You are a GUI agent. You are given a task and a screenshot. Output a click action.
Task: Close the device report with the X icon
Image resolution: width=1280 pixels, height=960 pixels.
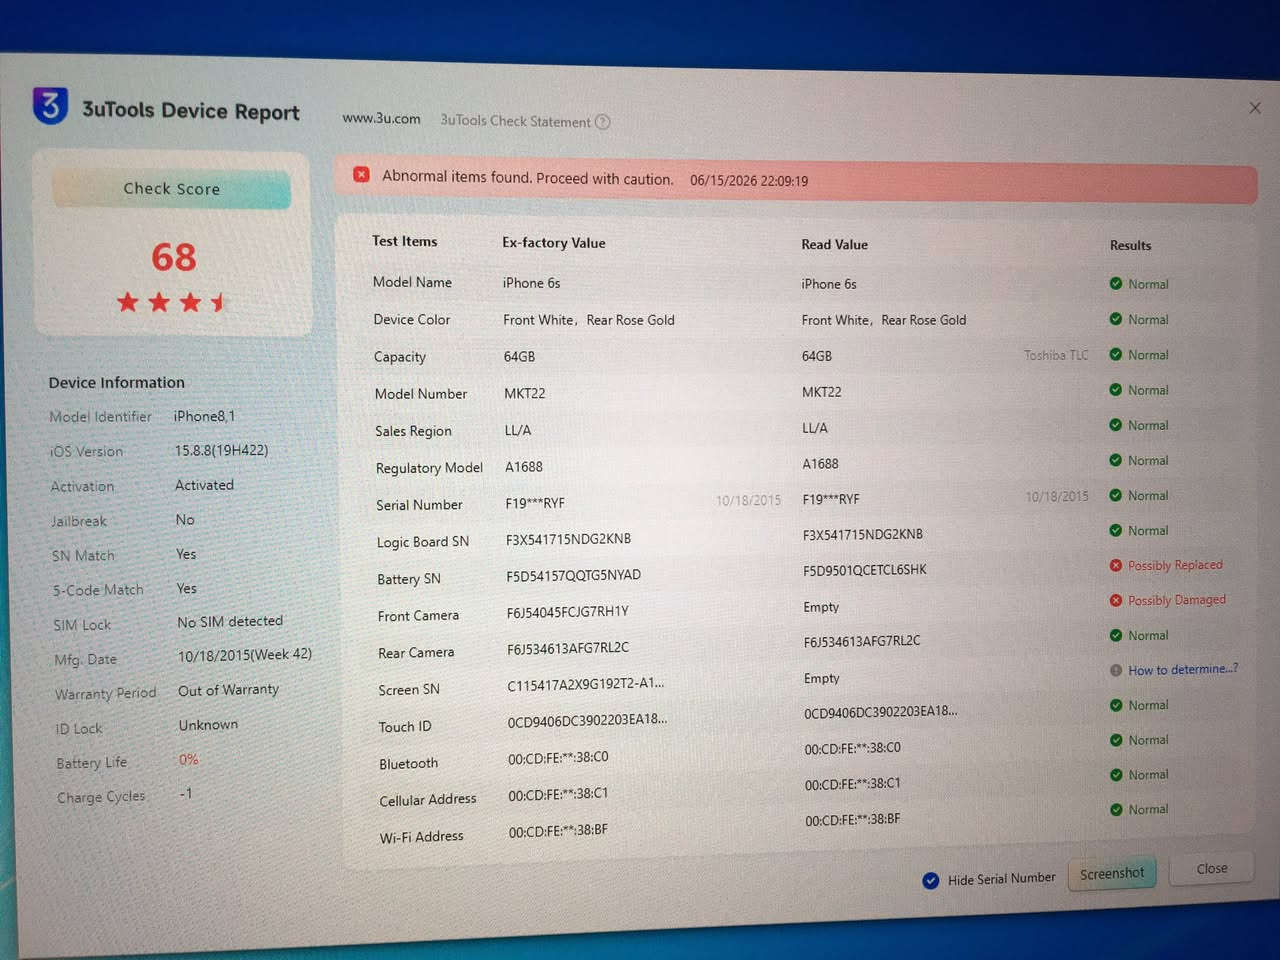coord(1255,108)
